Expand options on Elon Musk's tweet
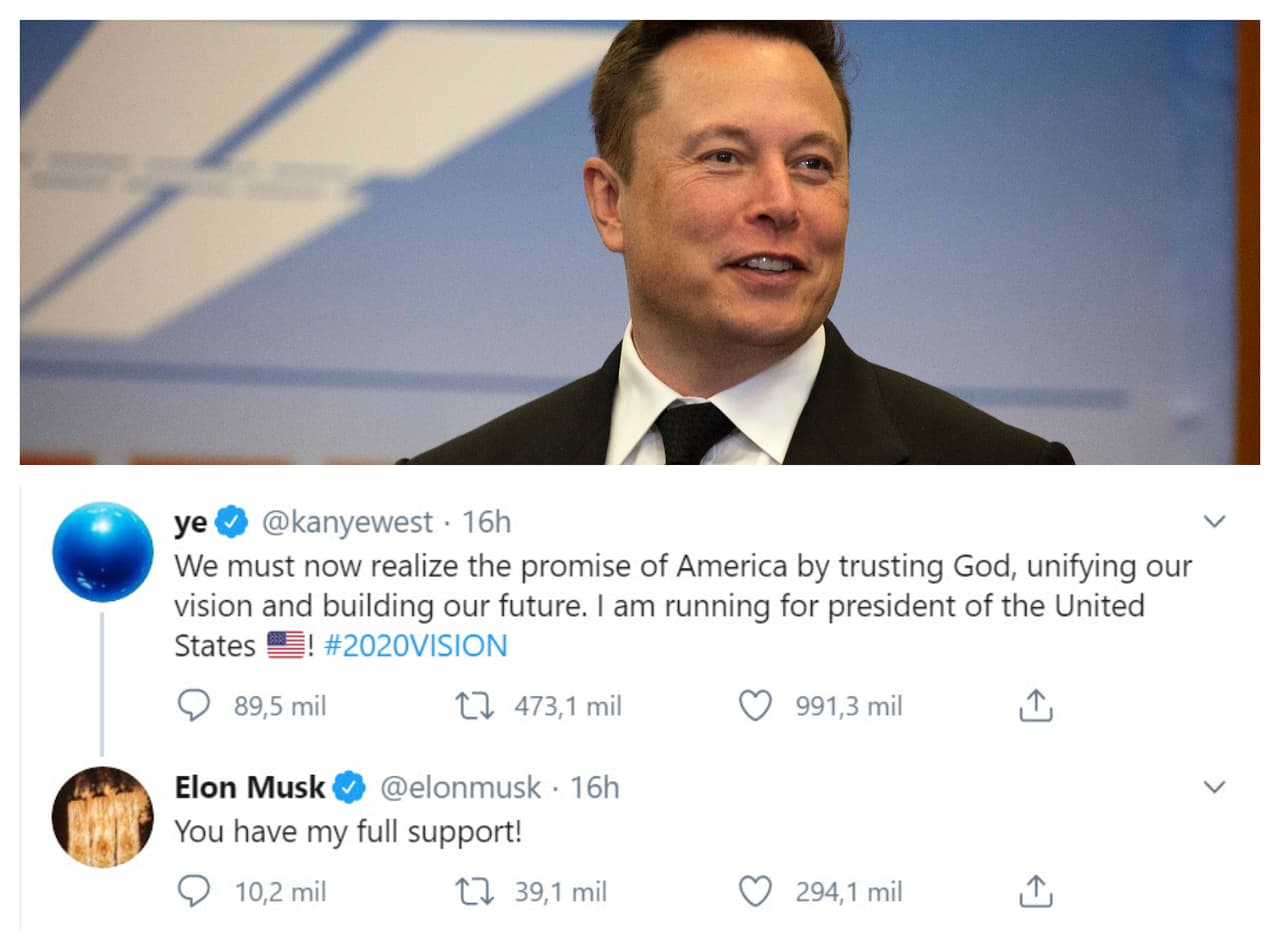The height and width of the screenshot is (949, 1280). coord(1215,787)
